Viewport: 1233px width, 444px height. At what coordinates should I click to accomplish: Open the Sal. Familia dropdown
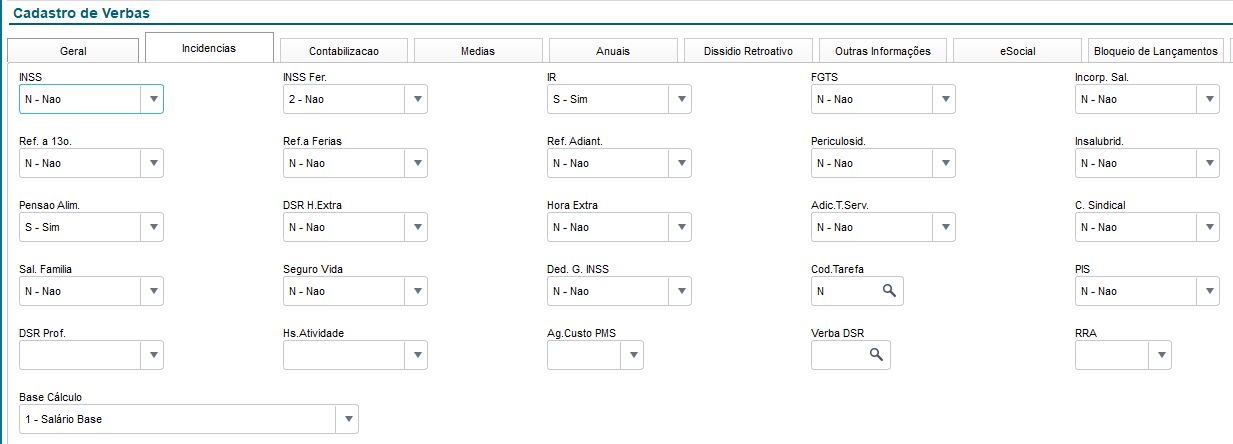152,291
